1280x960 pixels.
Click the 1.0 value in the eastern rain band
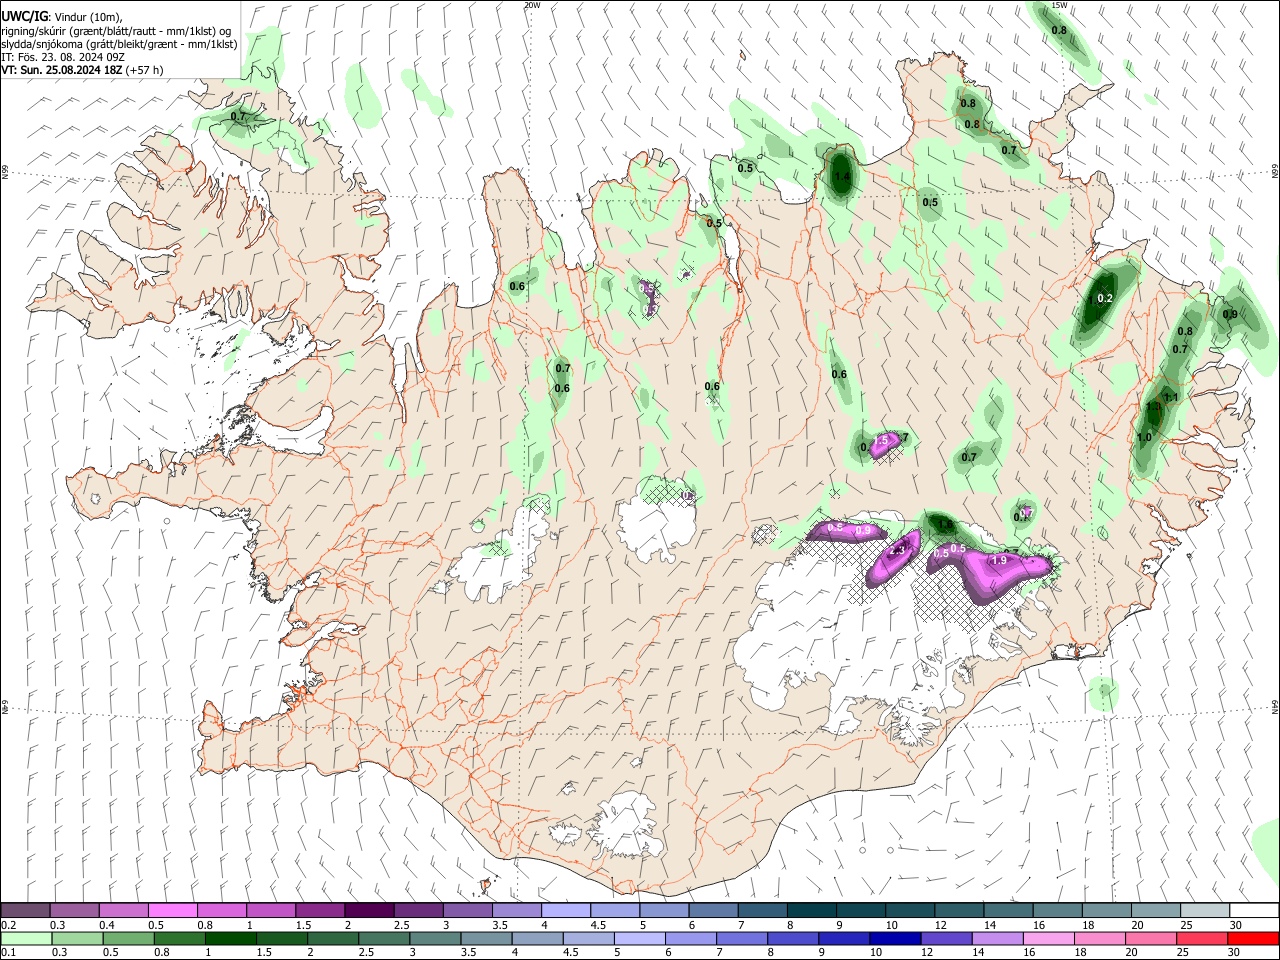[1145, 438]
